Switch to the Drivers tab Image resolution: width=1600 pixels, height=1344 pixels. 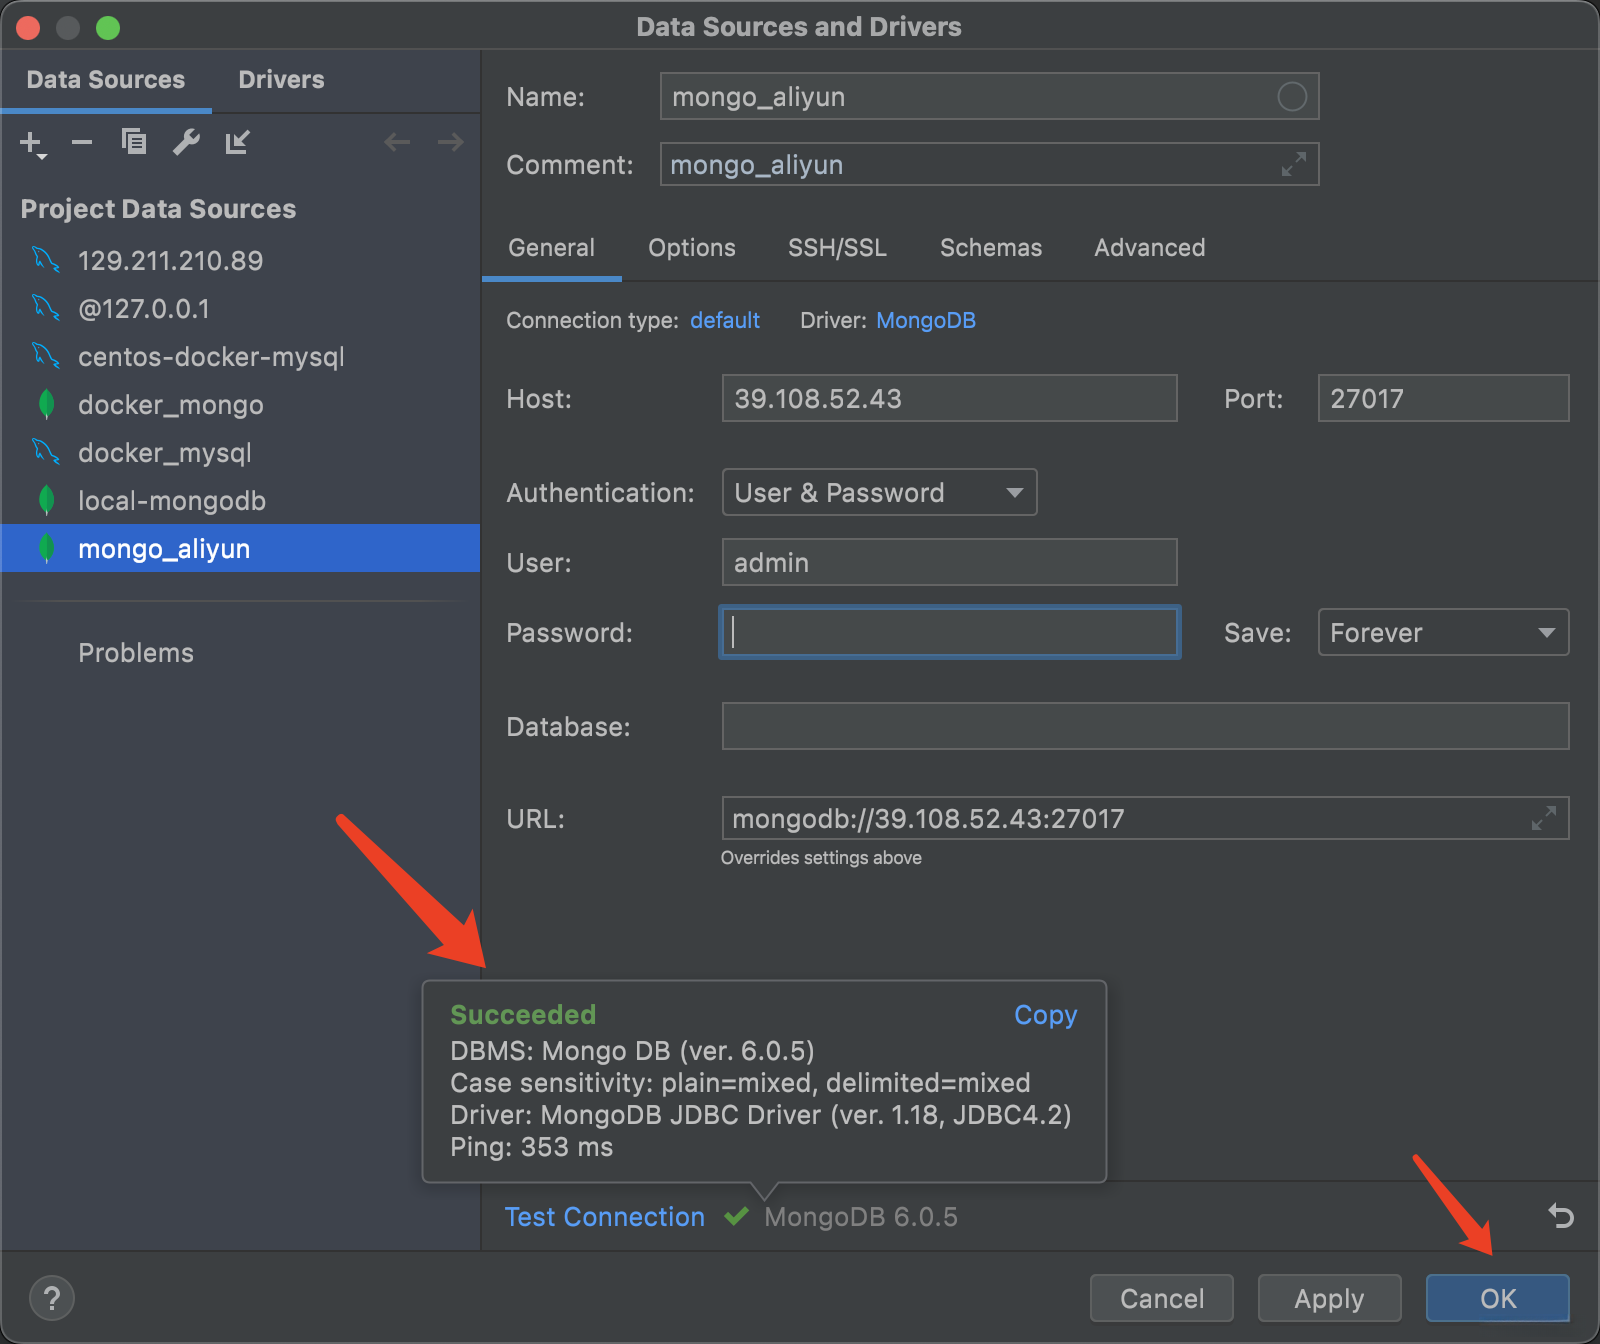tap(281, 80)
